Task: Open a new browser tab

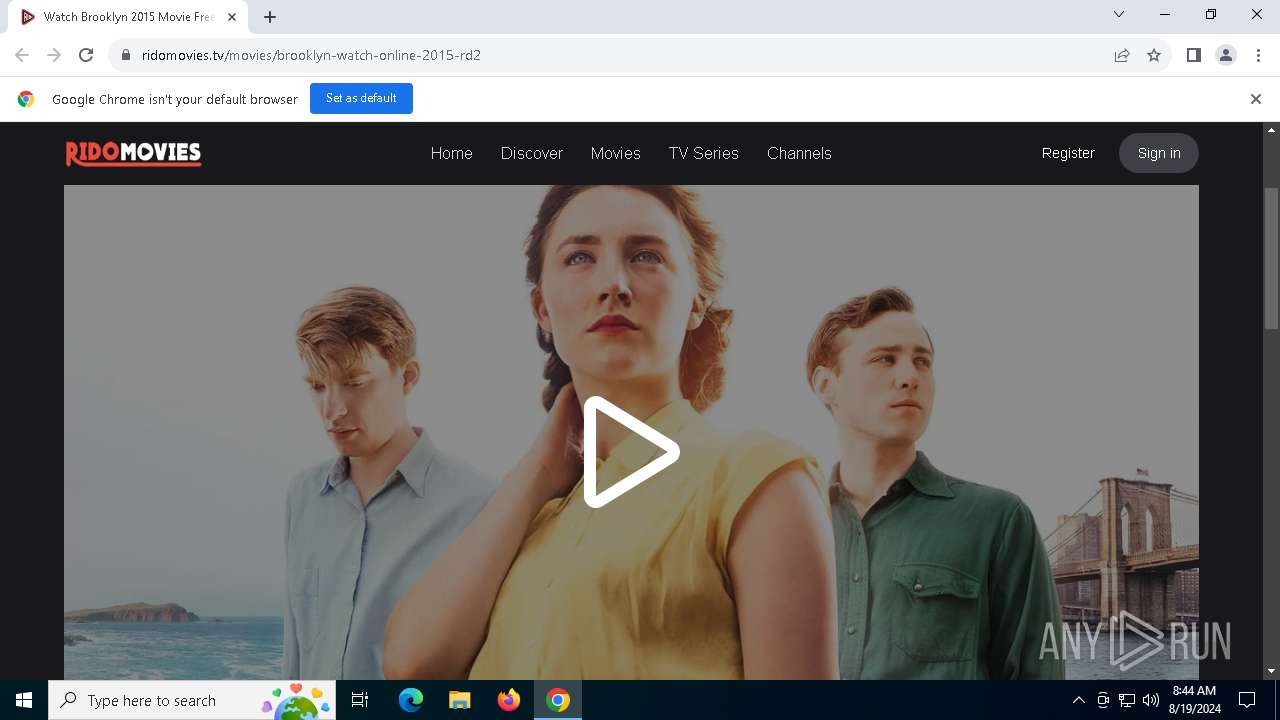Action: pos(270,16)
